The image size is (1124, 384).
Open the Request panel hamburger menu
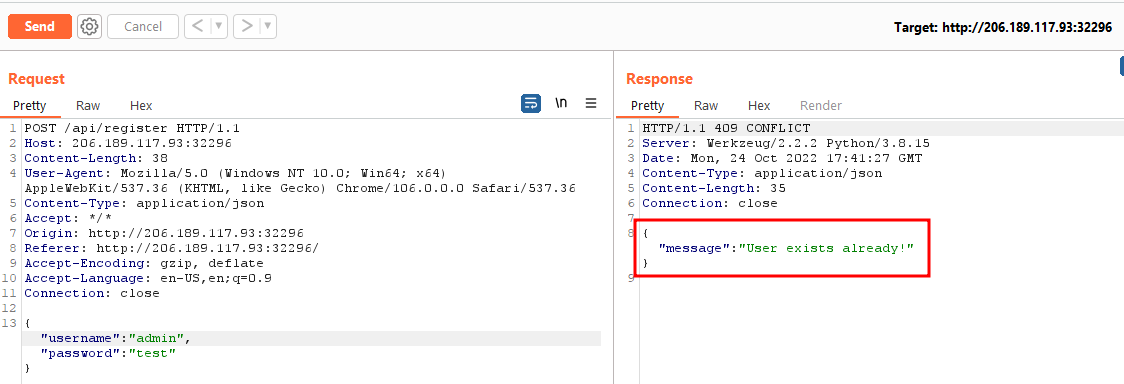(591, 104)
